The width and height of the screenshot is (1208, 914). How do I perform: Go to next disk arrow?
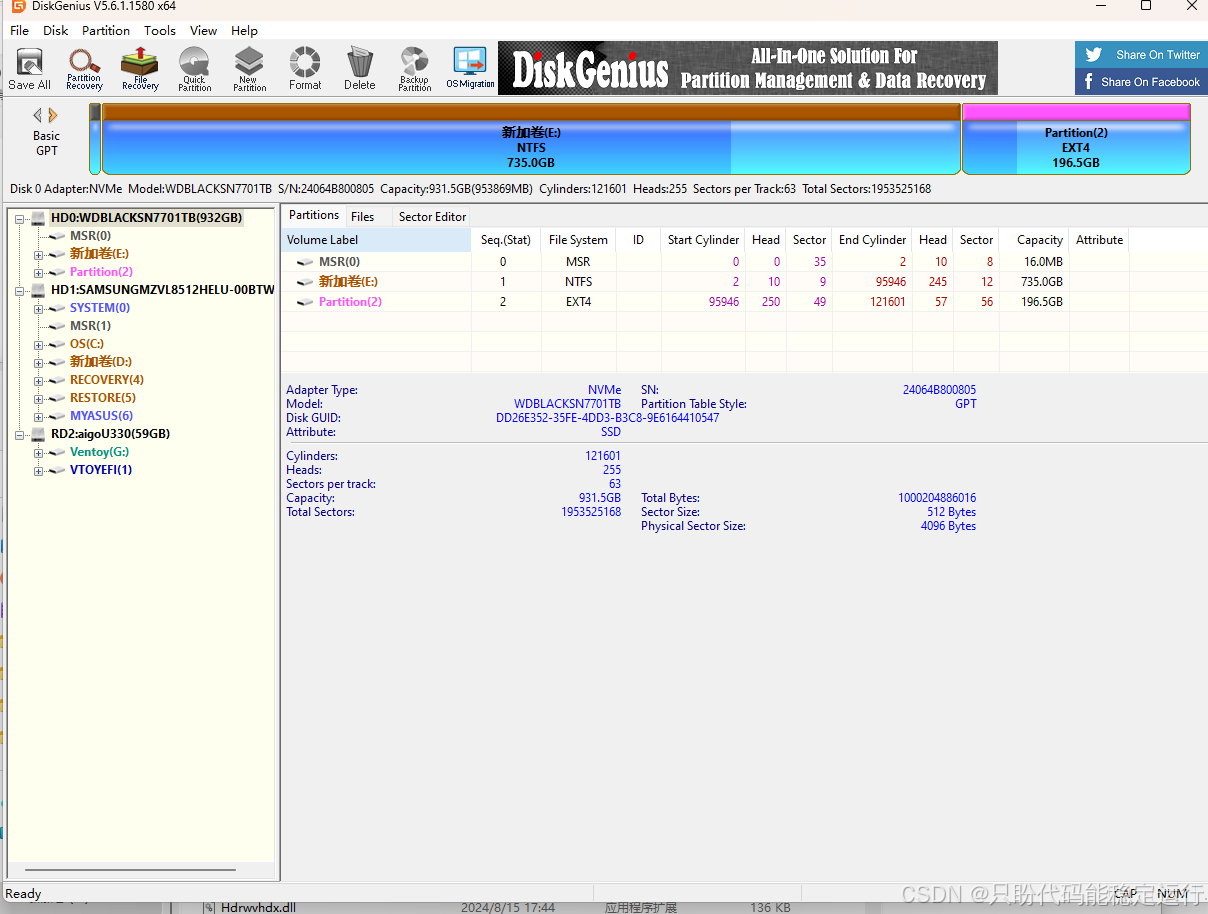pyautogui.click(x=53, y=115)
